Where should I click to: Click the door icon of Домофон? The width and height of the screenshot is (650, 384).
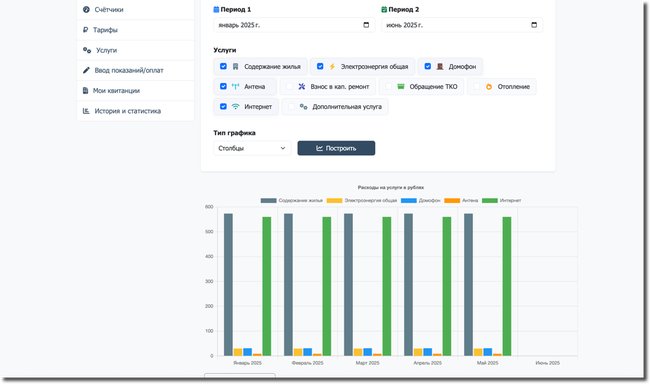pos(440,66)
